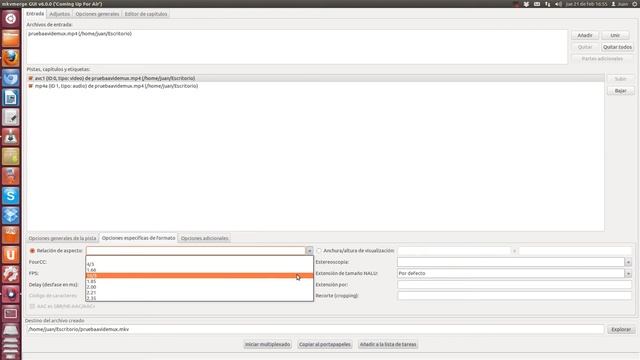The height and width of the screenshot is (360, 640).
Task: Open Ubuntu One from the dock
Action: click(x=11, y=255)
